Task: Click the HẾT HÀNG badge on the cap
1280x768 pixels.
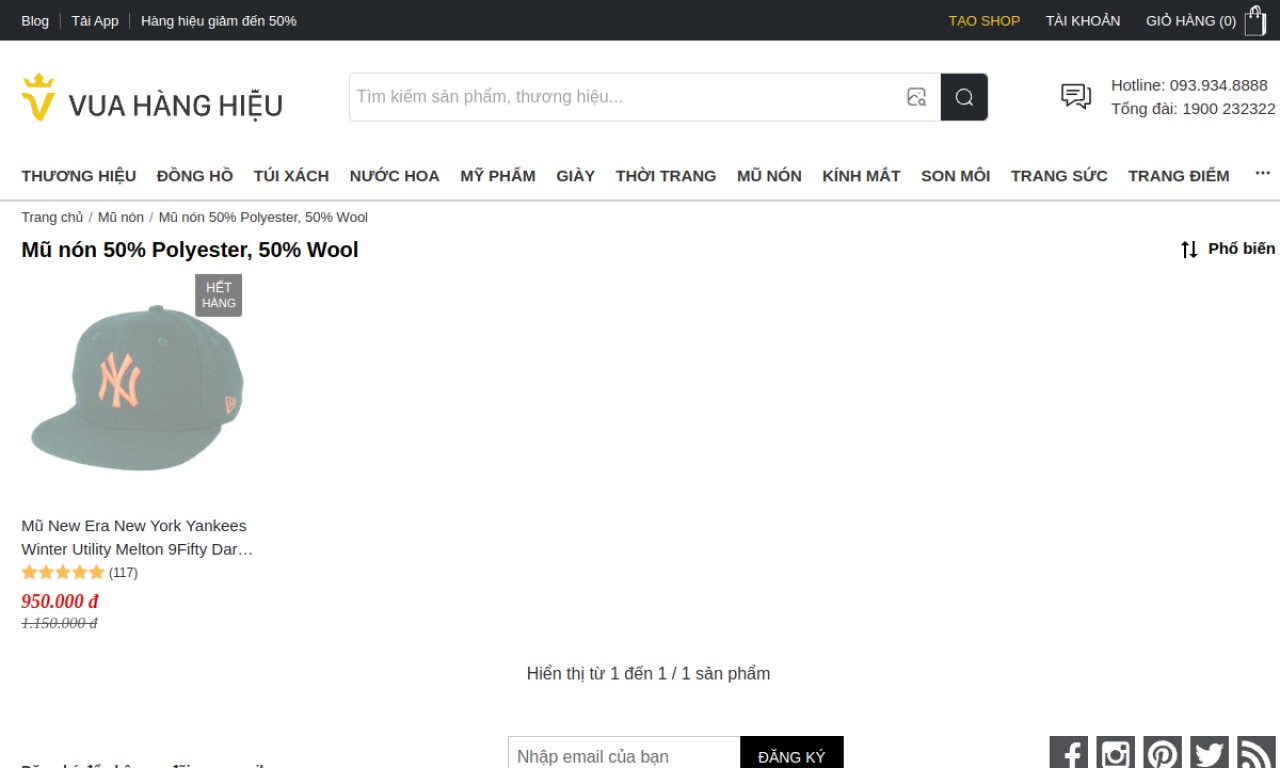Action: (x=219, y=295)
